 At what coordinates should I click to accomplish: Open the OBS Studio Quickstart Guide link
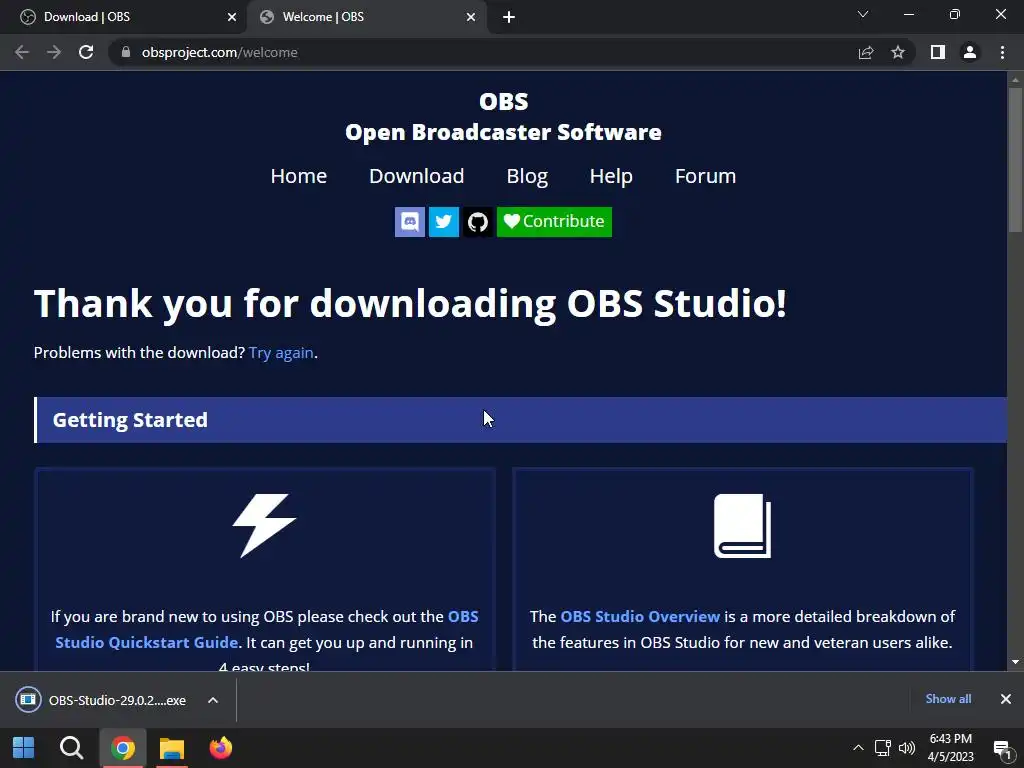[x=266, y=630]
